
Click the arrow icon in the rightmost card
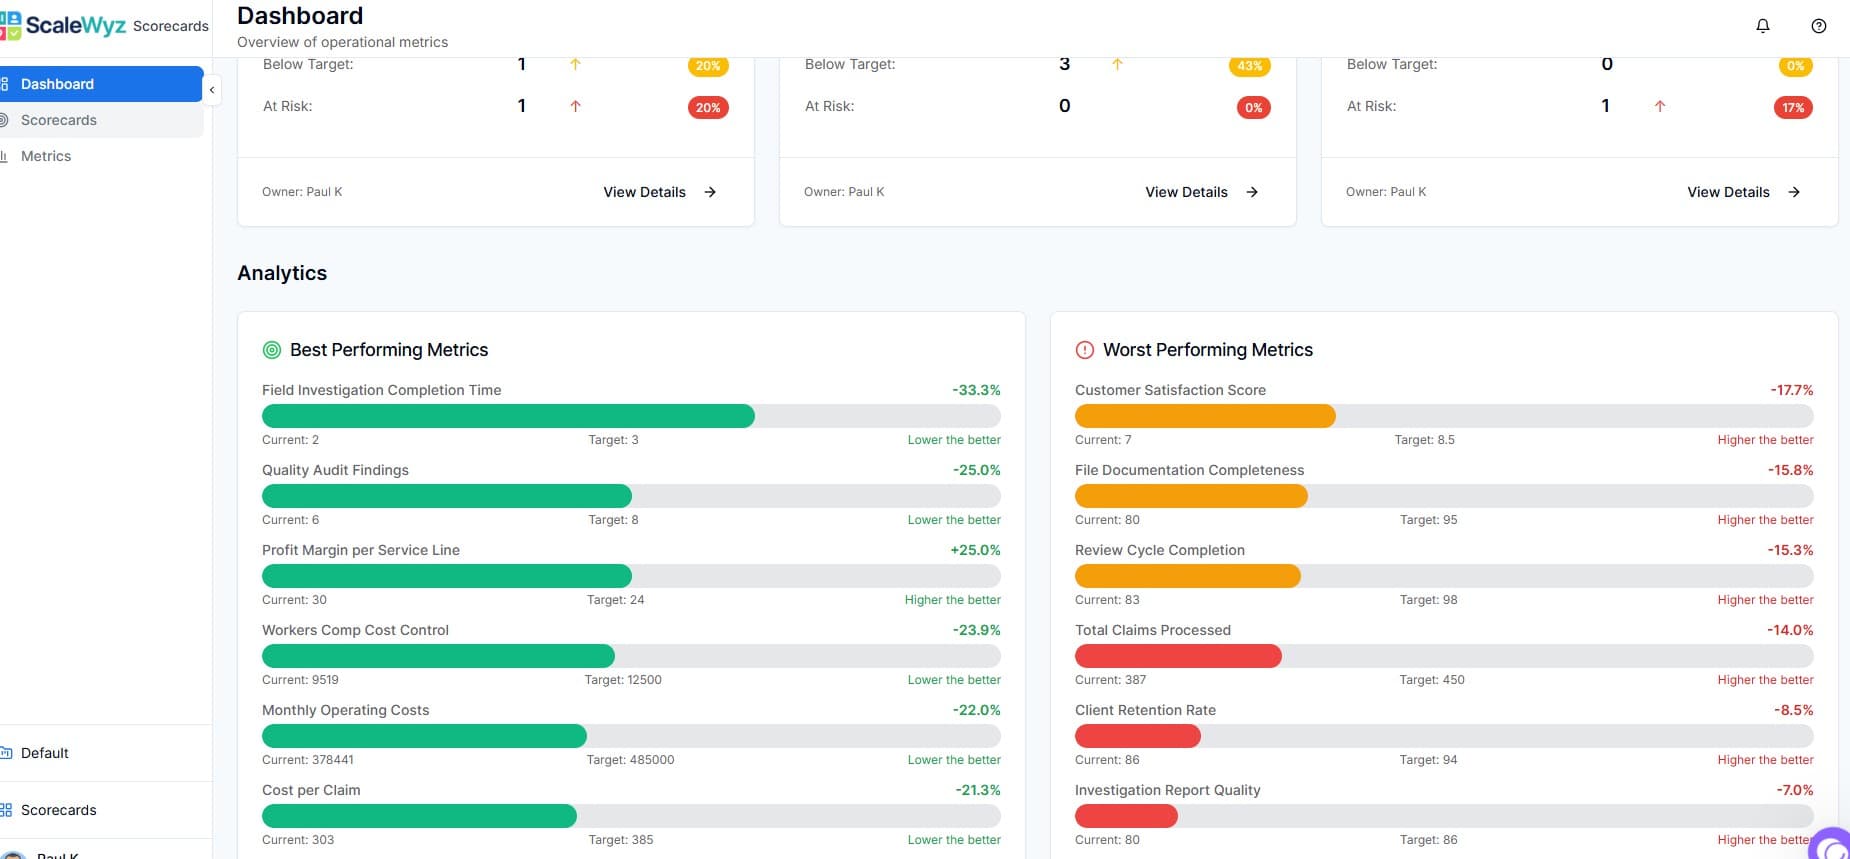(1794, 192)
